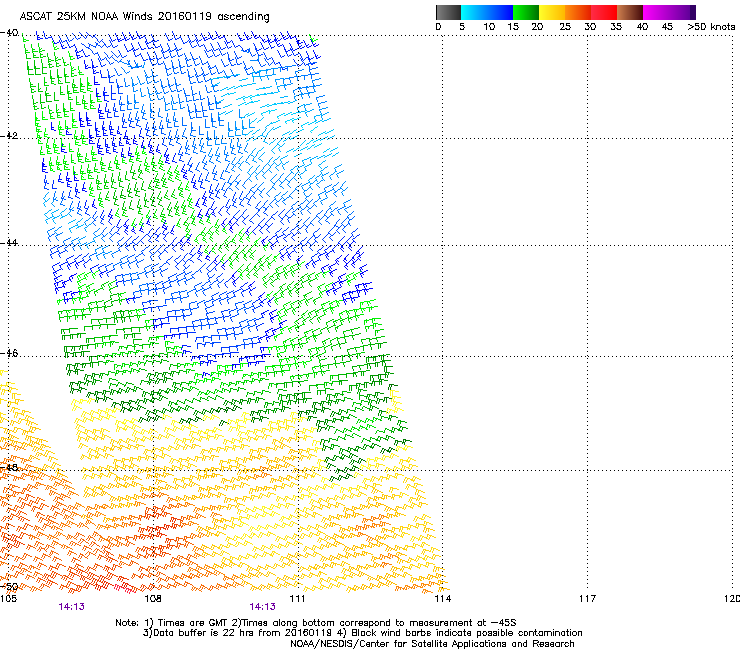Click the gray 0-5 knots legend segment
The height and width of the screenshot is (650, 740).
click(x=449, y=12)
